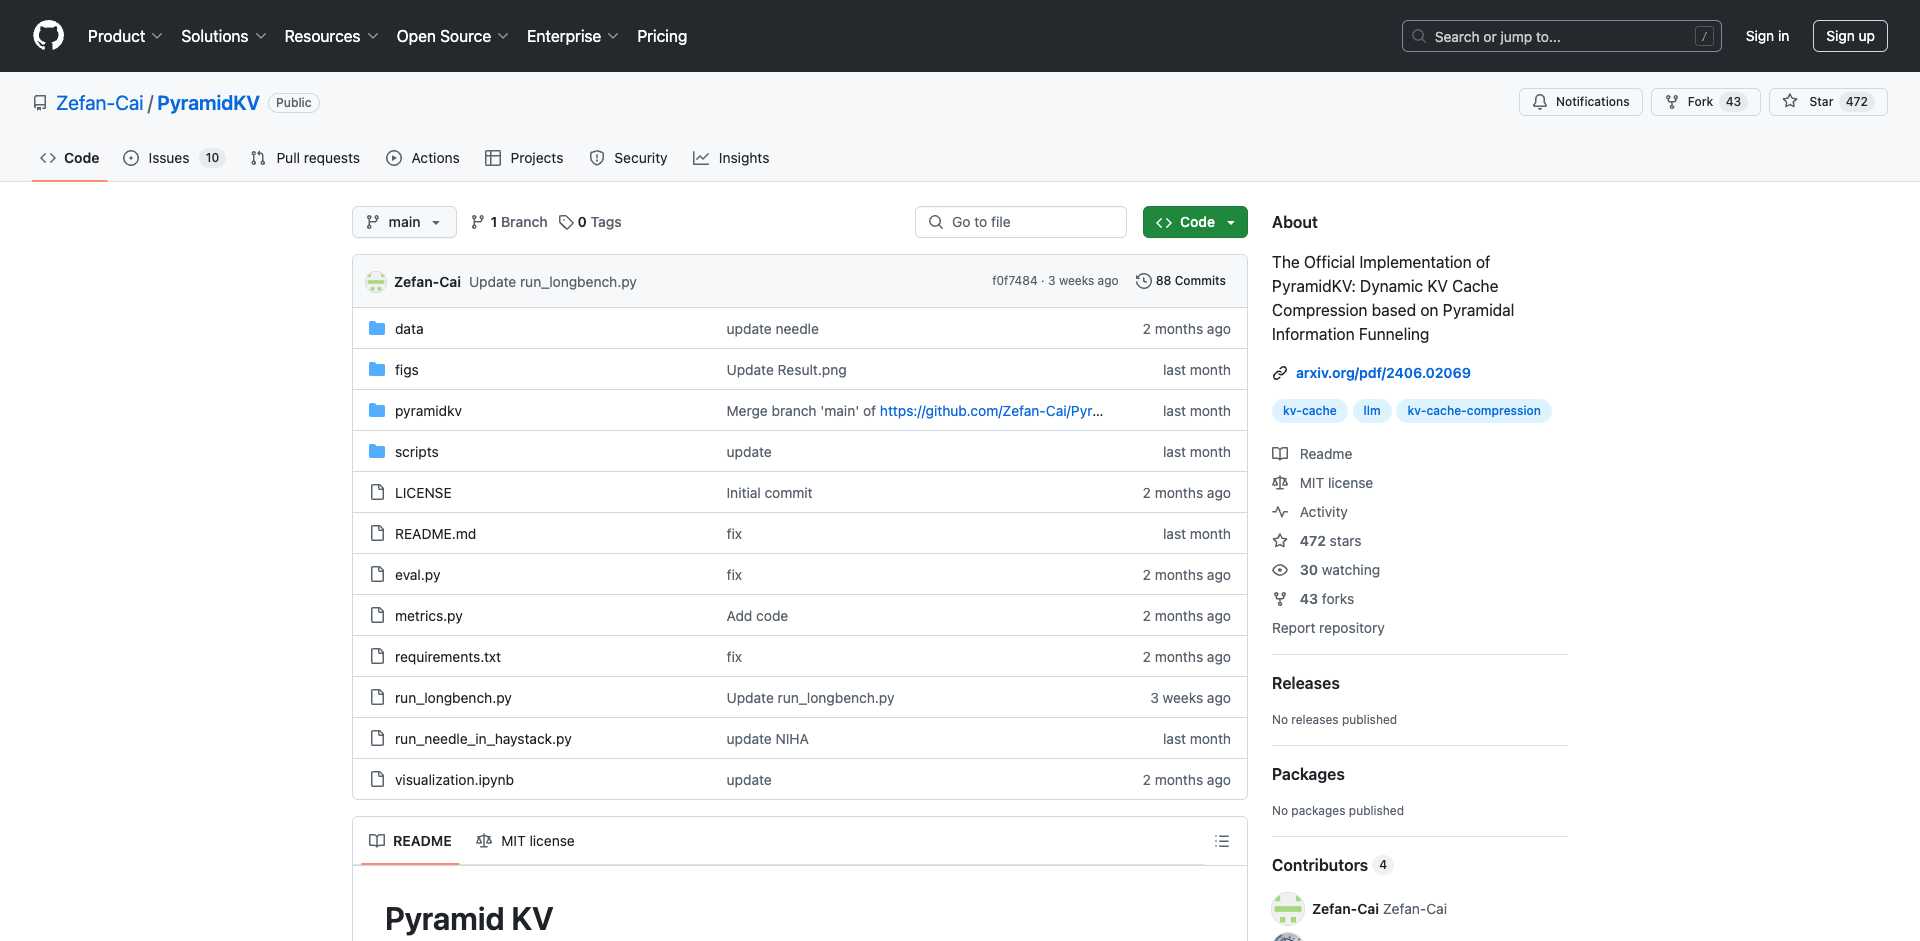This screenshot has width=1920, height=941.
Task: Open requirements.txt file
Action: click(x=447, y=657)
